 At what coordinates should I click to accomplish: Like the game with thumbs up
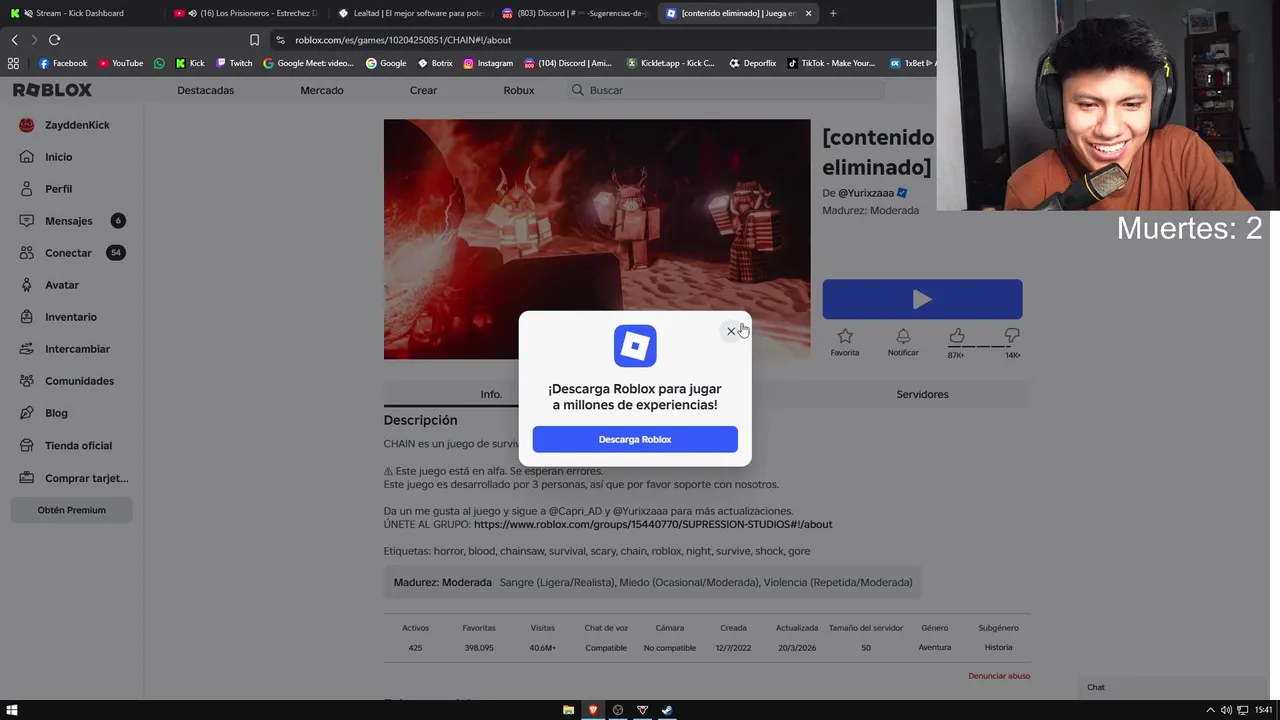click(957, 336)
